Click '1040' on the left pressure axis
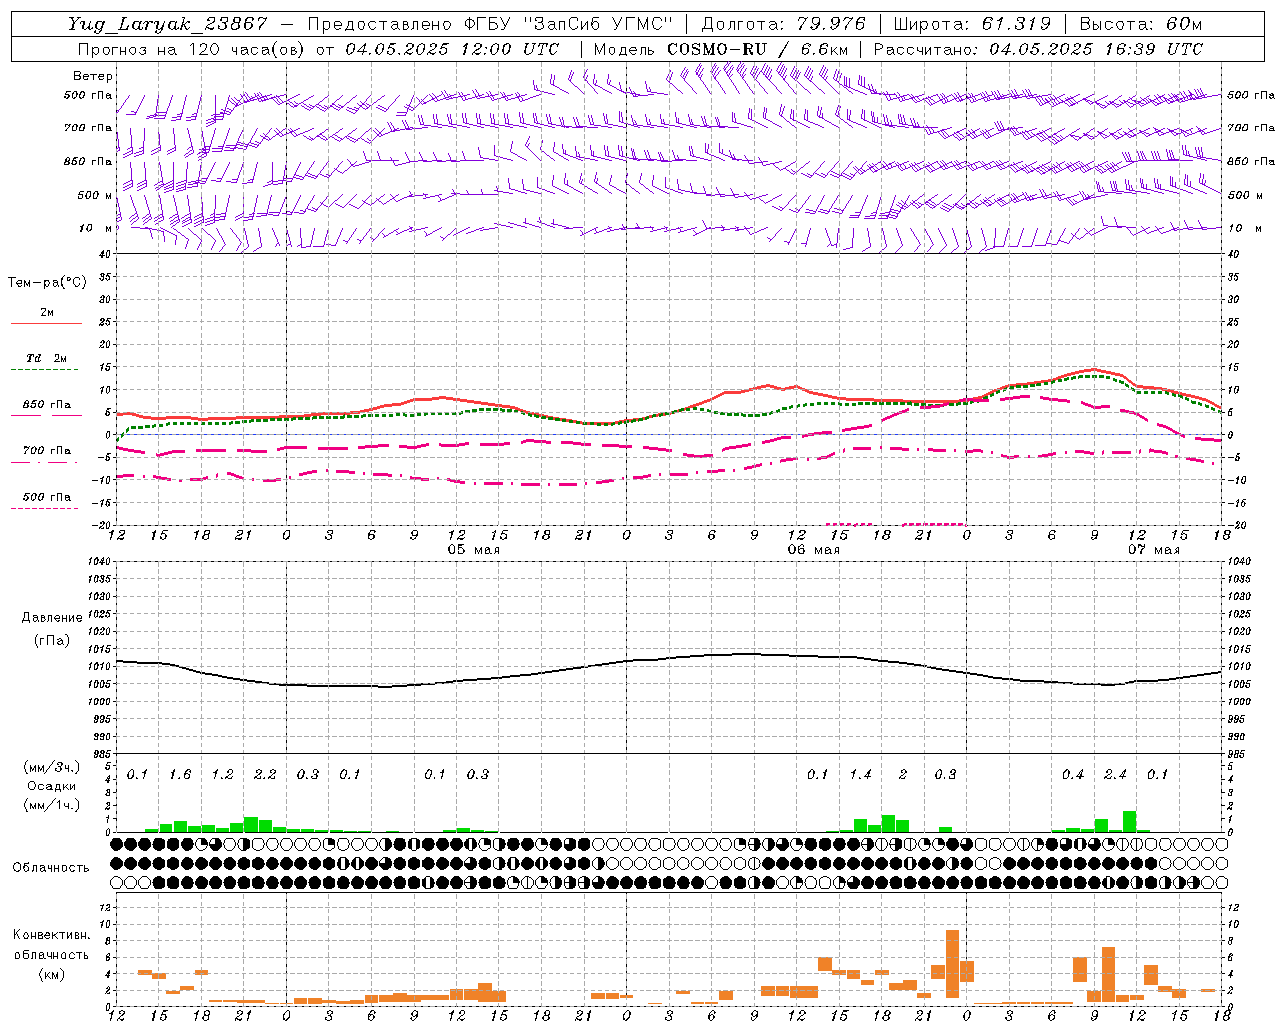The height and width of the screenshot is (1024, 1280). [x=98, y=562]
